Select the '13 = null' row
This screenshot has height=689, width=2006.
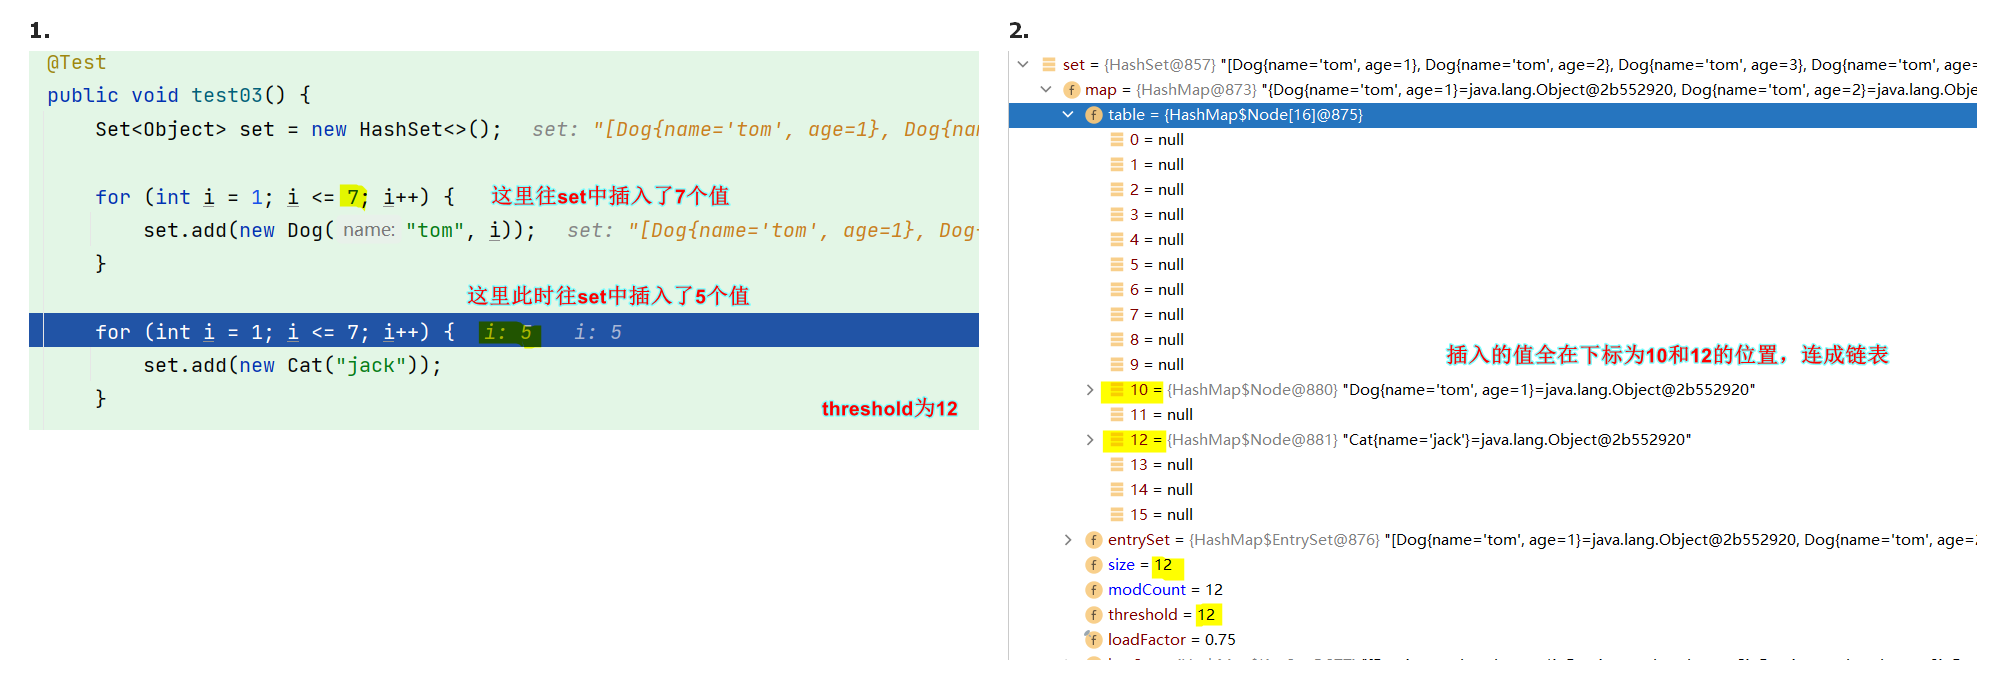[1161, 464]
